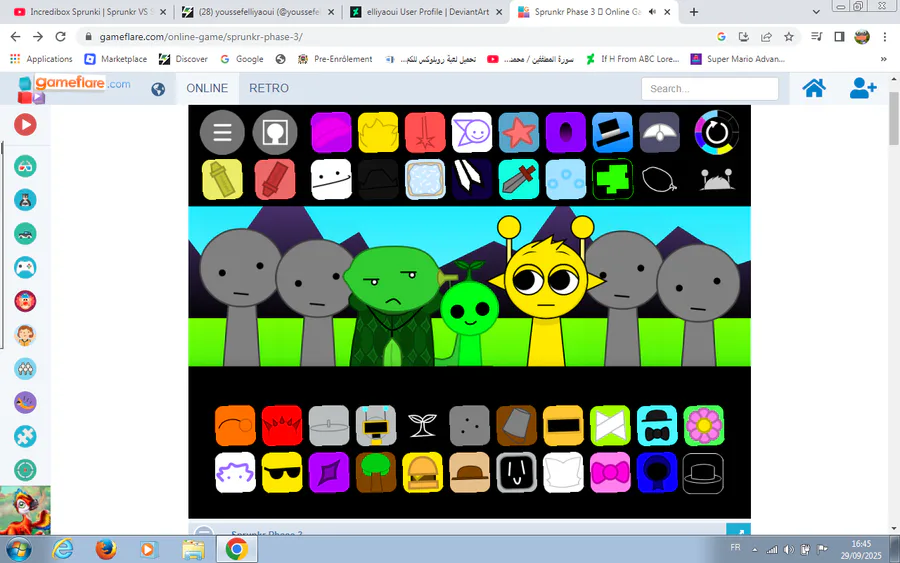Click the add user sign-up icon
This screenshot has width=900, height=563.
pyautogui.click(x=863, y=88)
